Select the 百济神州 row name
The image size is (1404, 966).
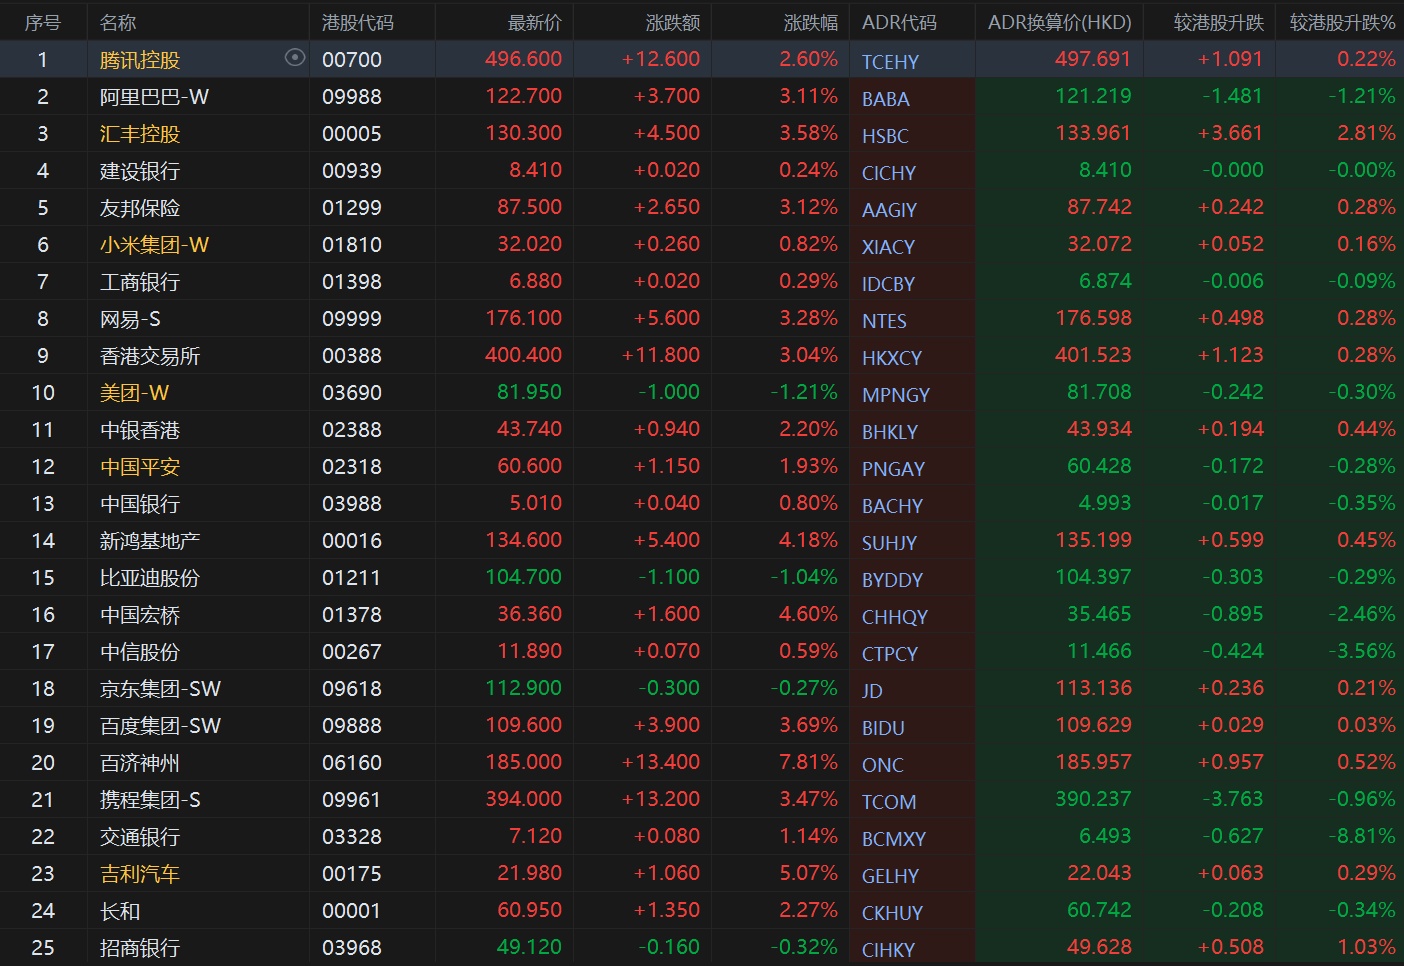140,763
